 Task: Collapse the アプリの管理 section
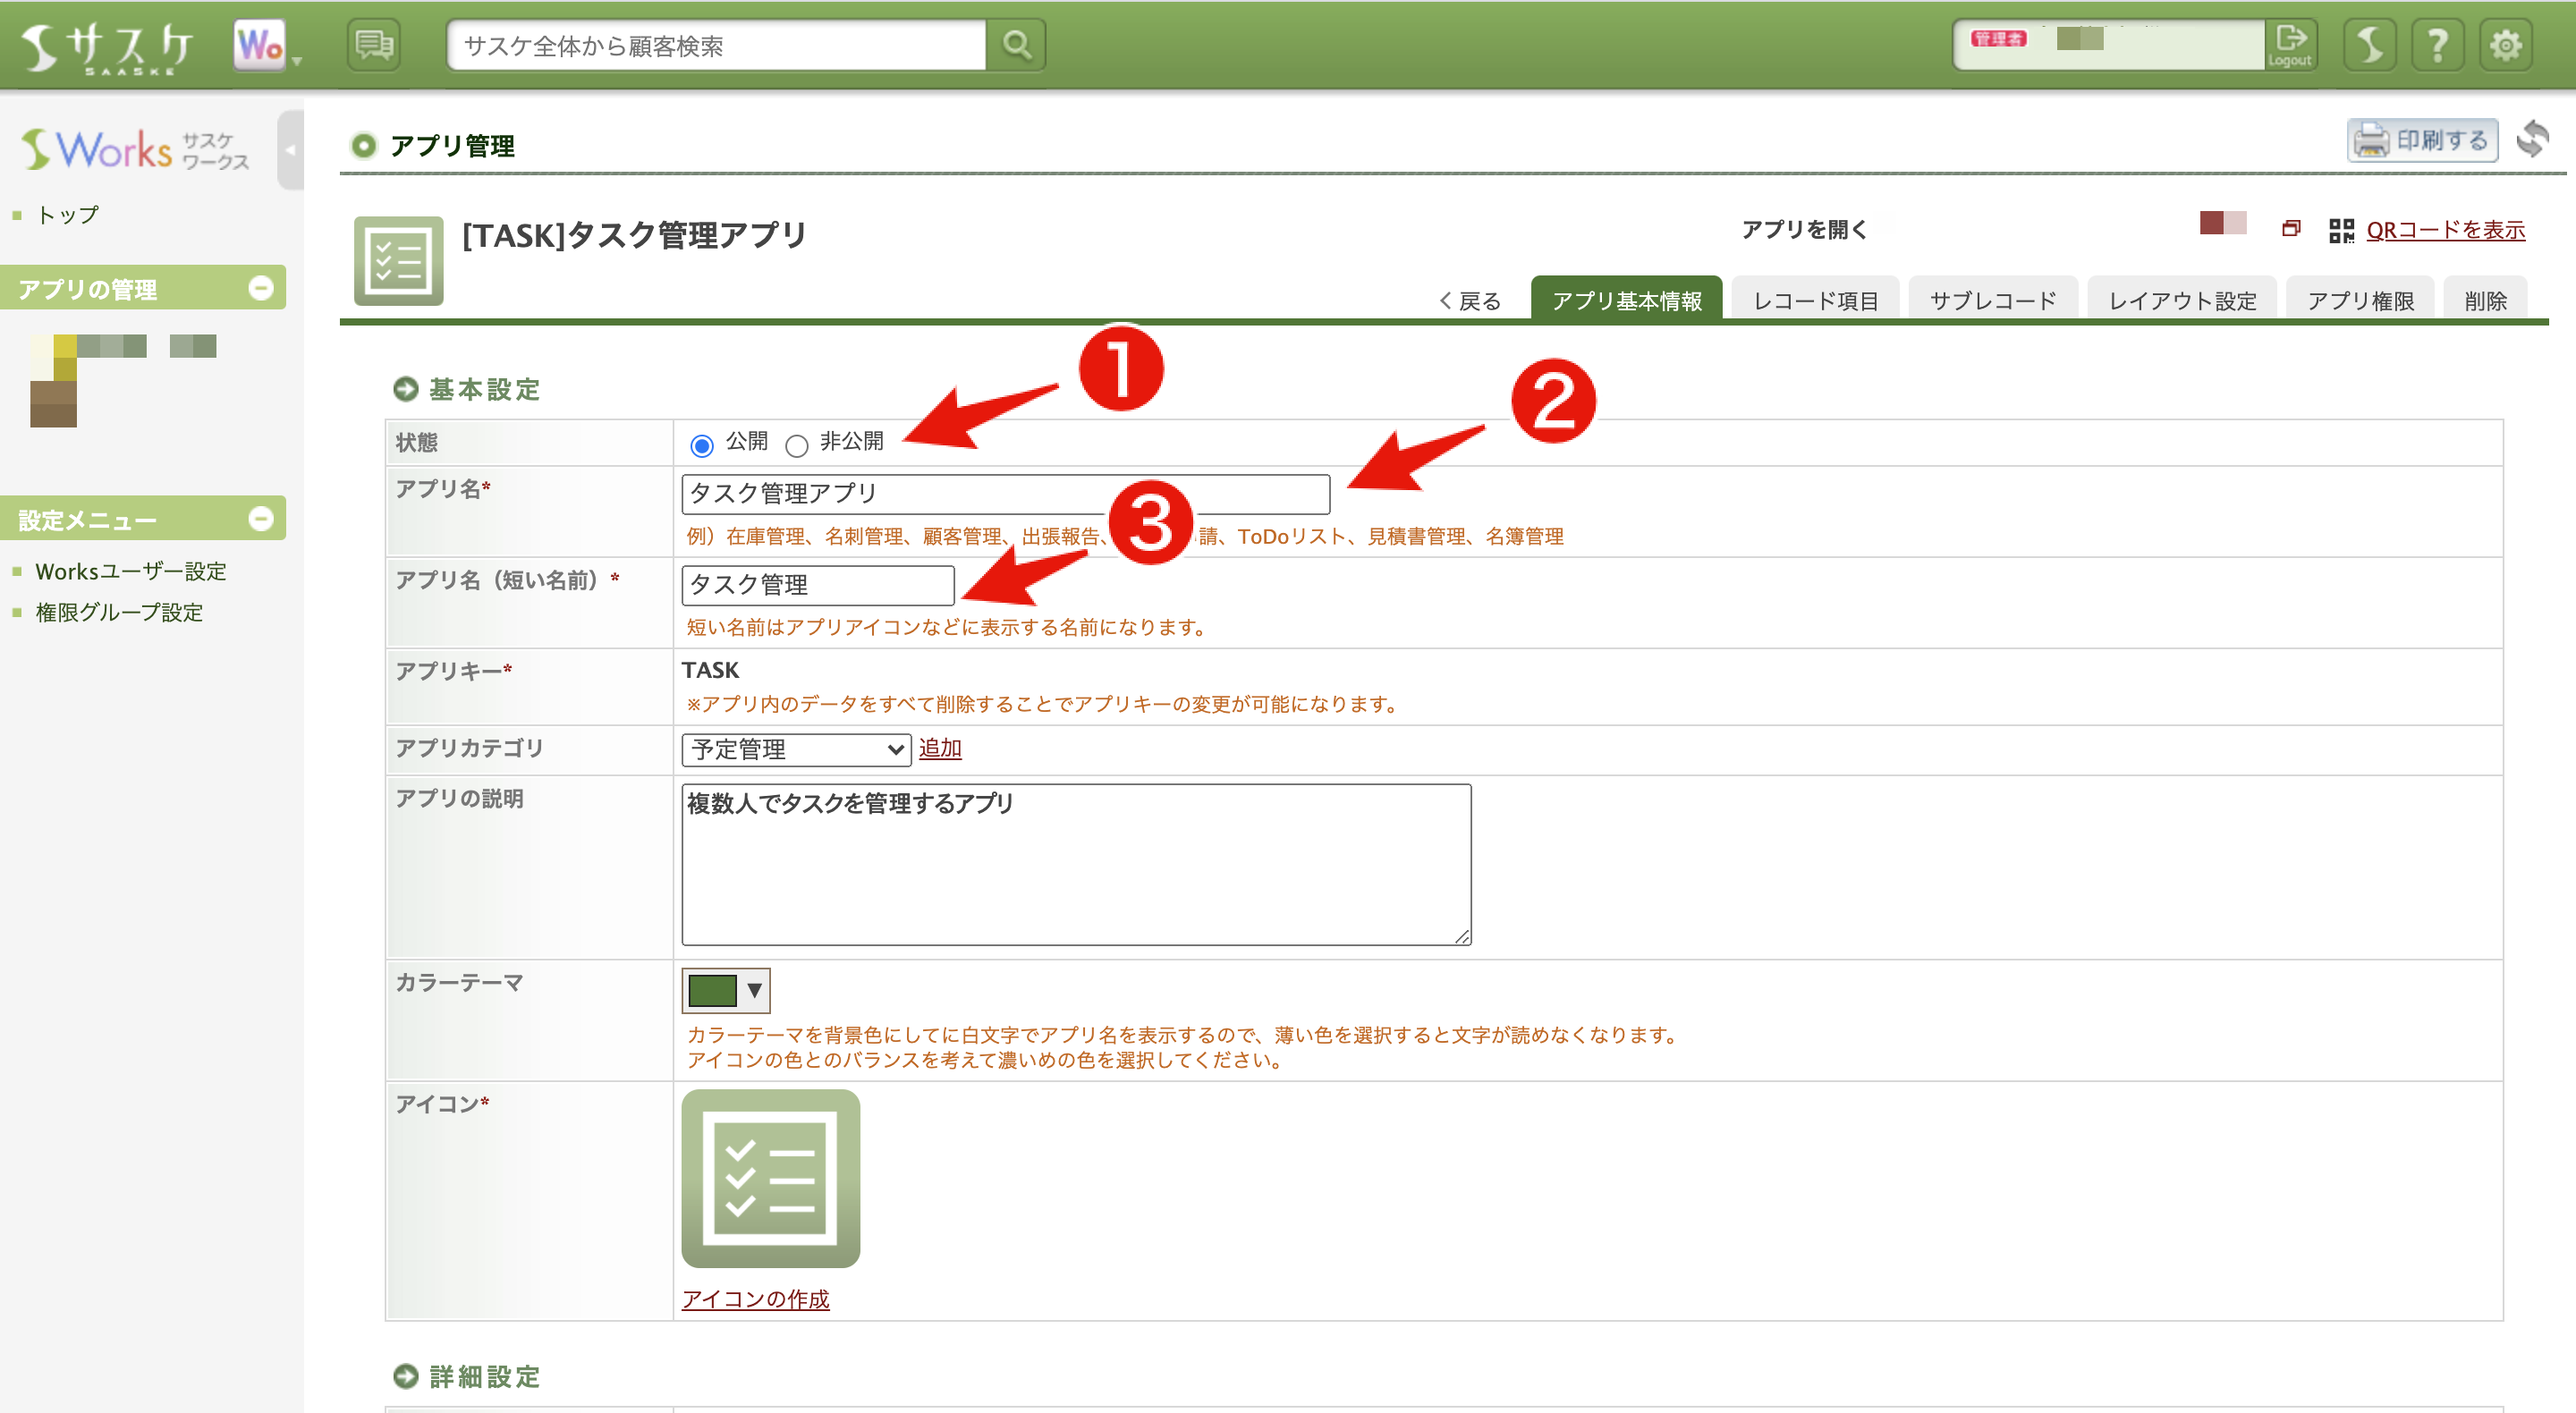(x=261, y=288)
